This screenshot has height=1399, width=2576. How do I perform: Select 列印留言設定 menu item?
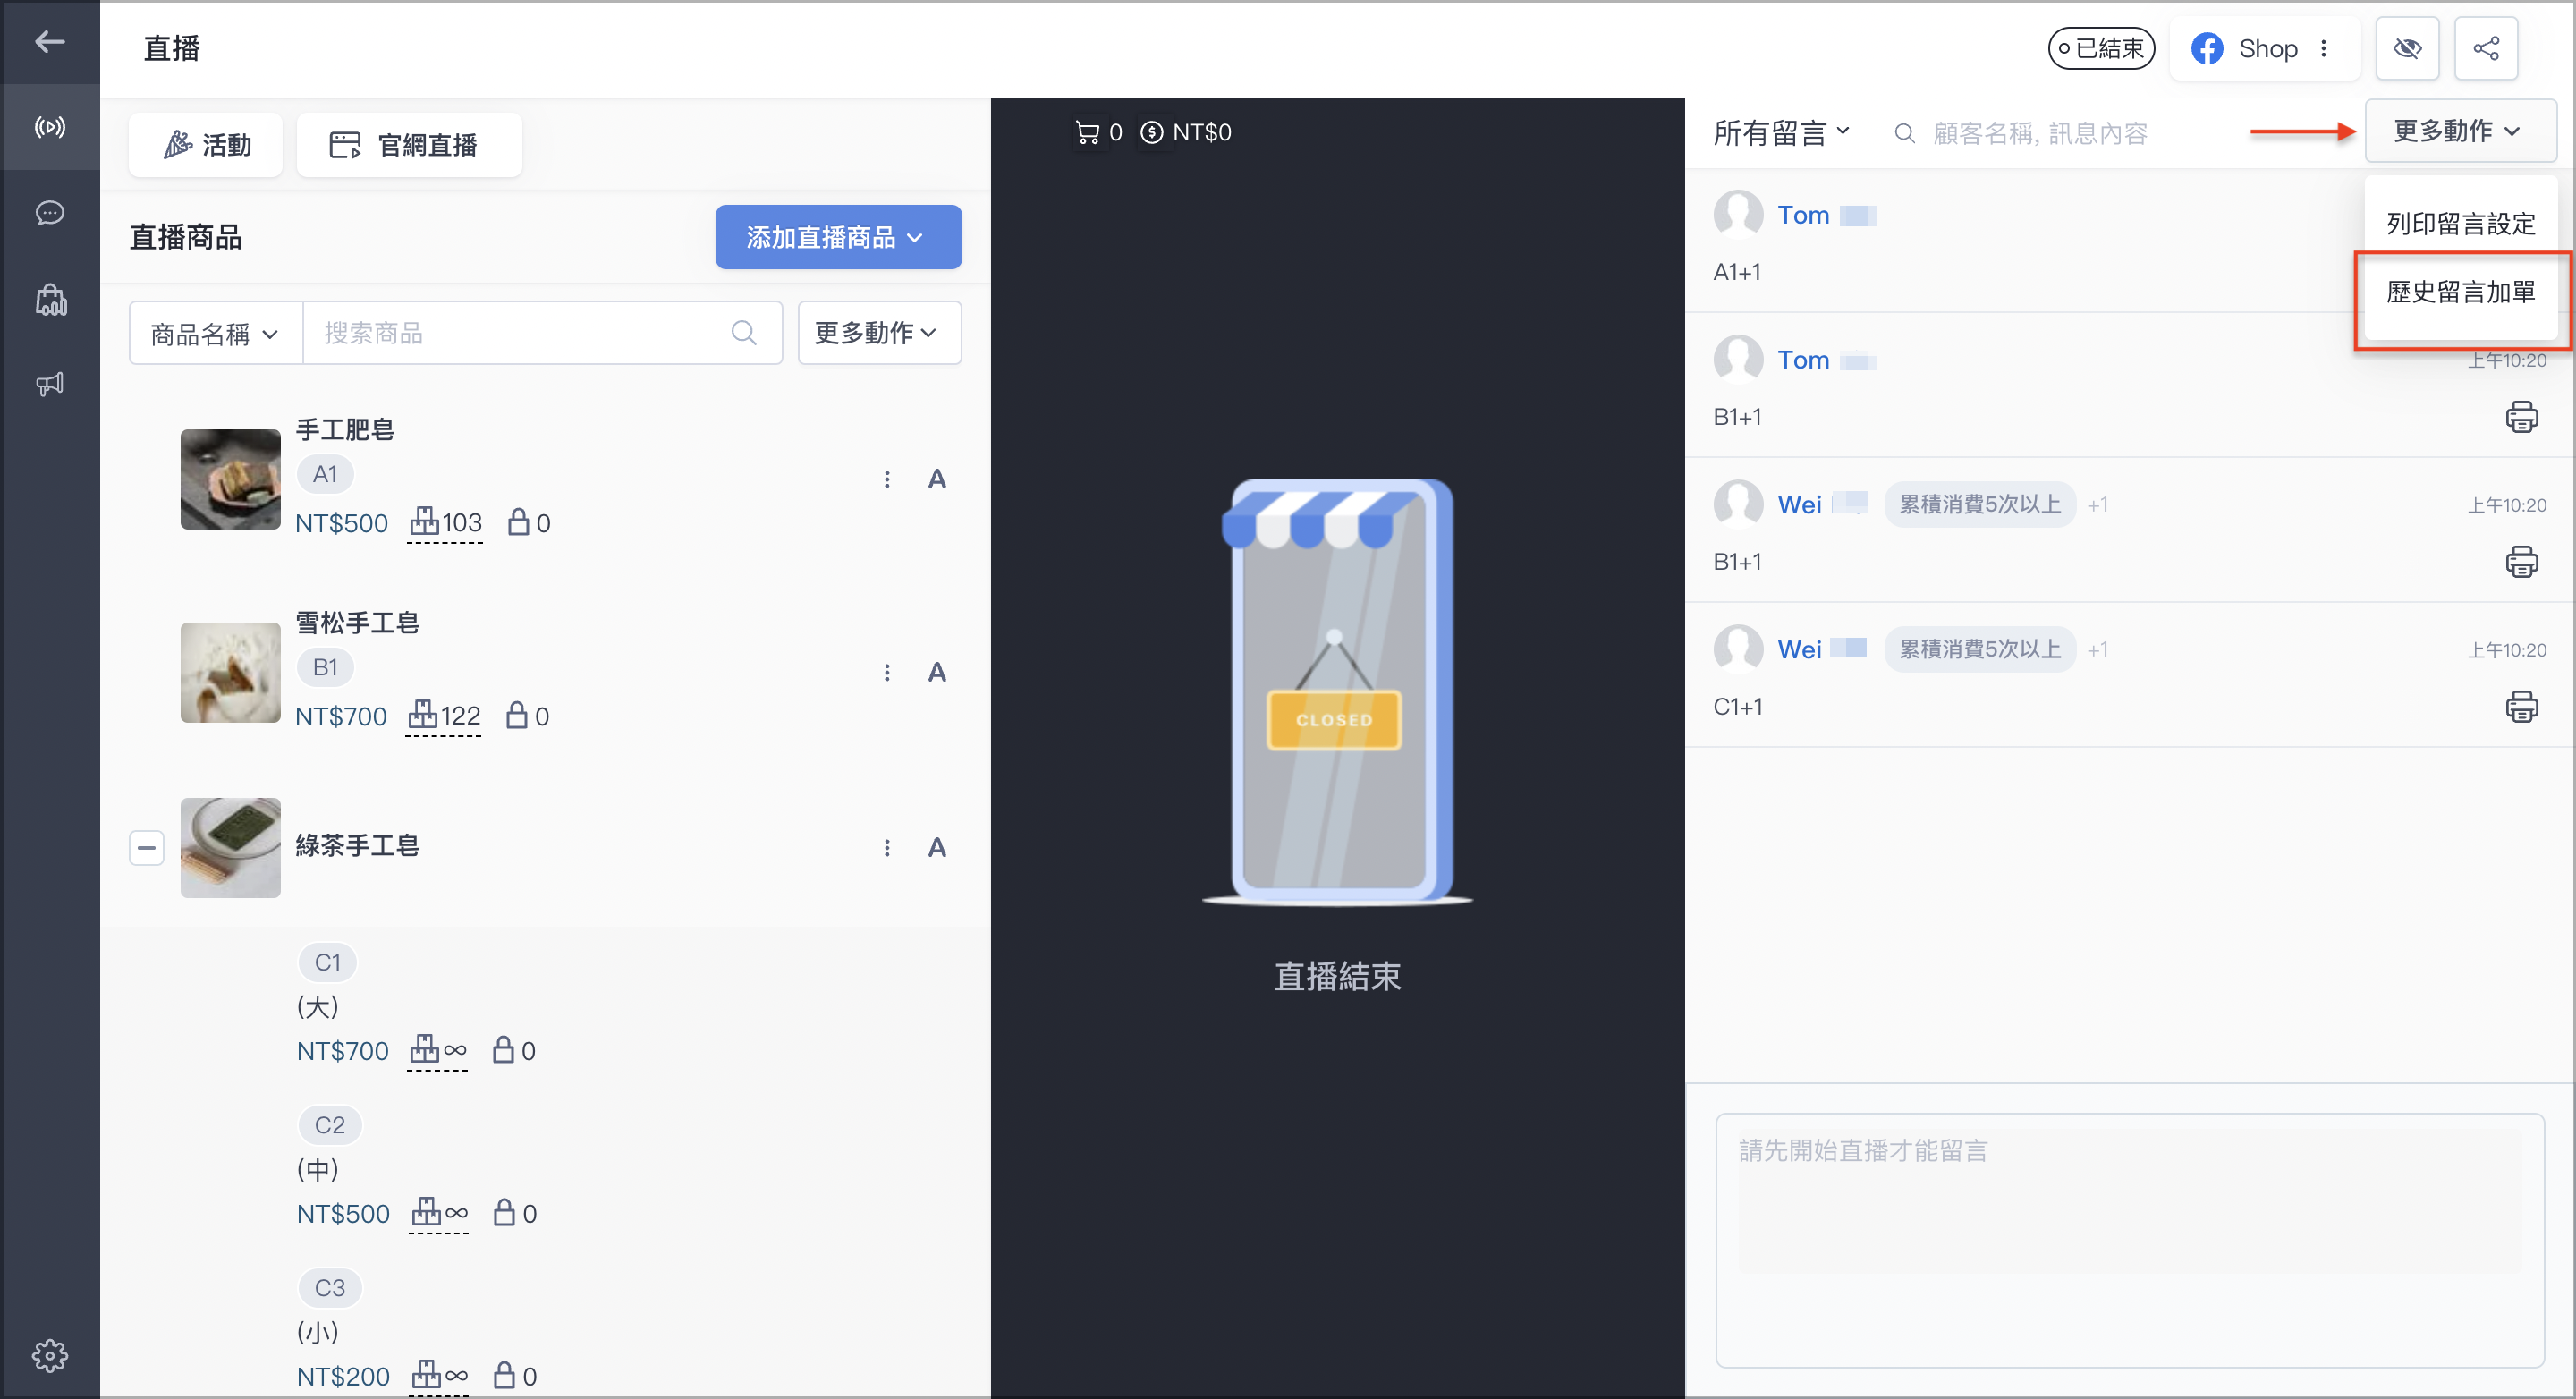pyautogui.click(x=2460, y=223)
